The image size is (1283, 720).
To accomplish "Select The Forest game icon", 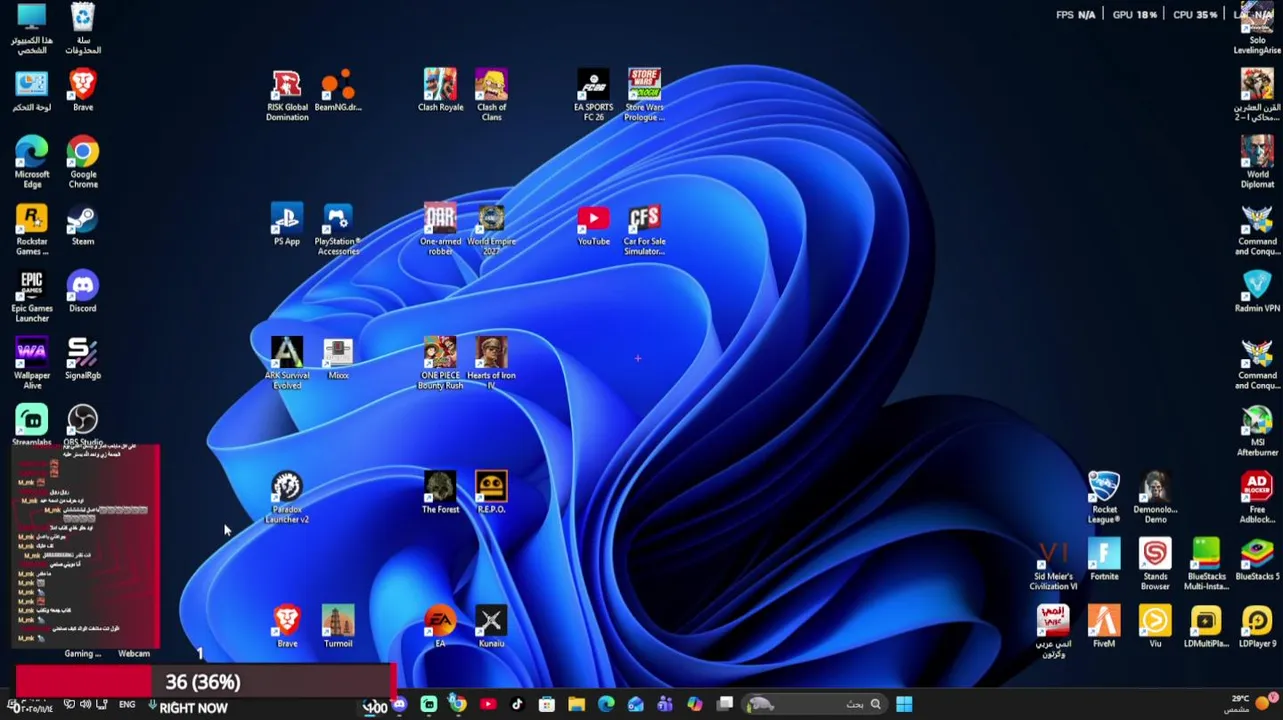I will tap(440, 493).
